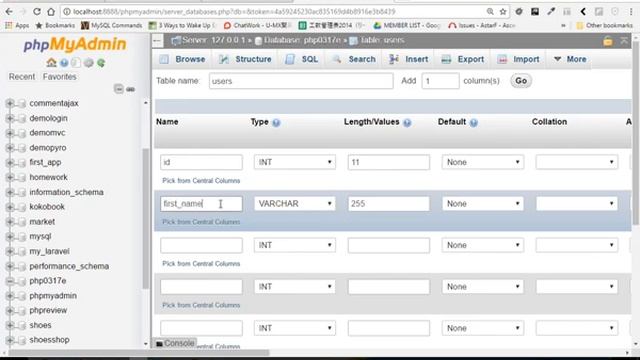Click the Add columns number field

[x=440, y=81]
